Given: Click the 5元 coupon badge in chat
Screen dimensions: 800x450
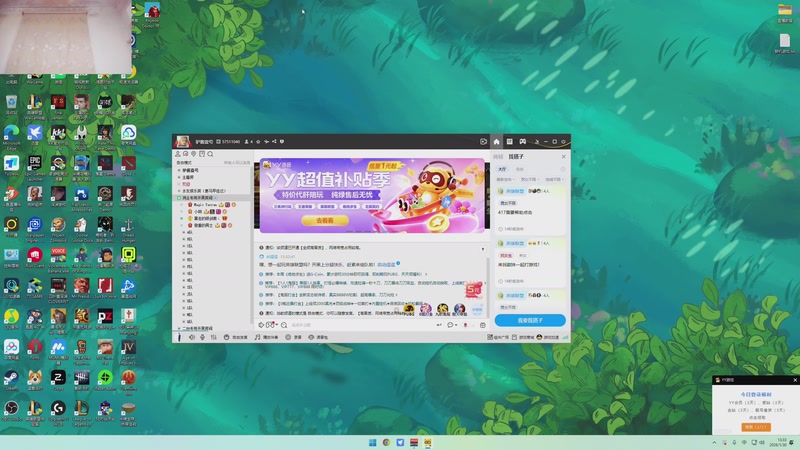Looking at the screenshot, I should coord(473,290).
